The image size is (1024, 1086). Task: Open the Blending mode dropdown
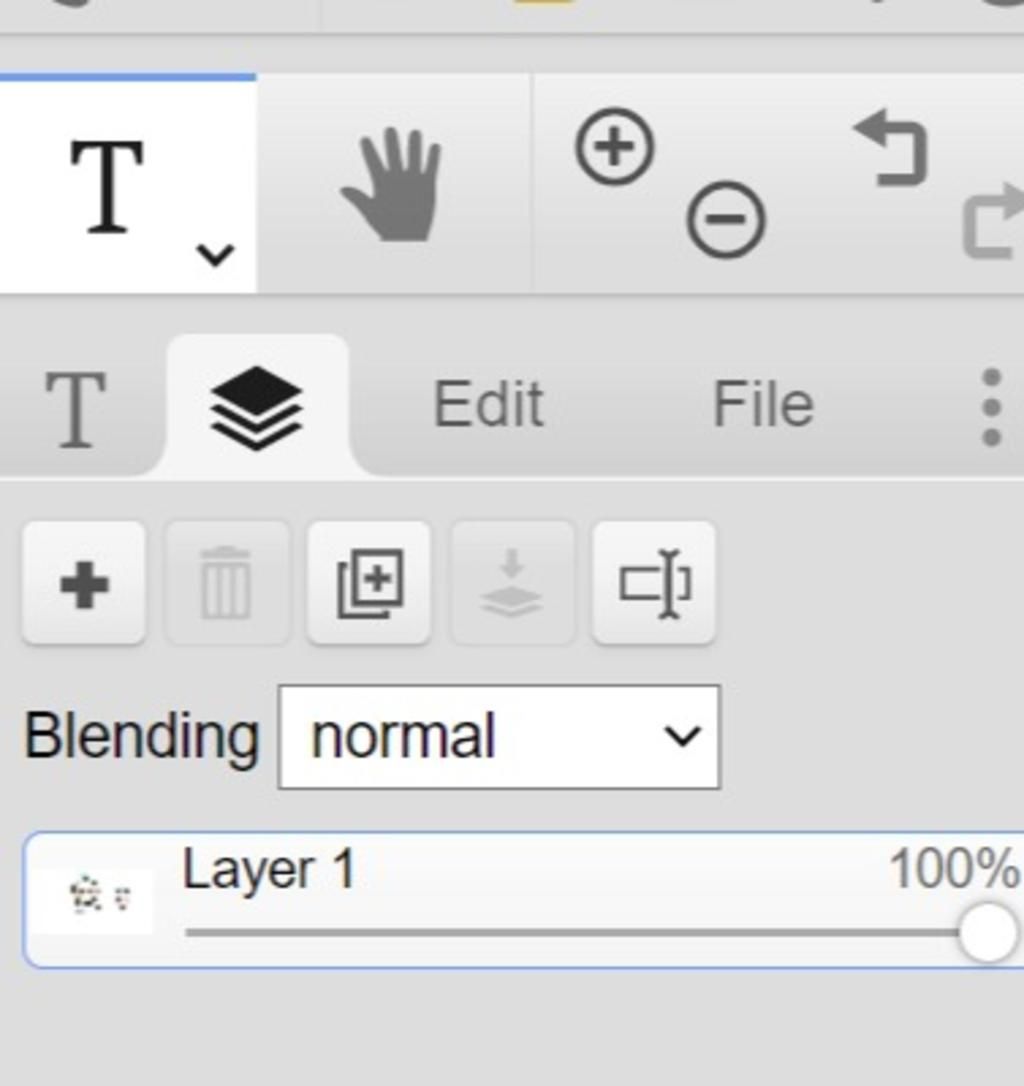[x=499, y=737]
